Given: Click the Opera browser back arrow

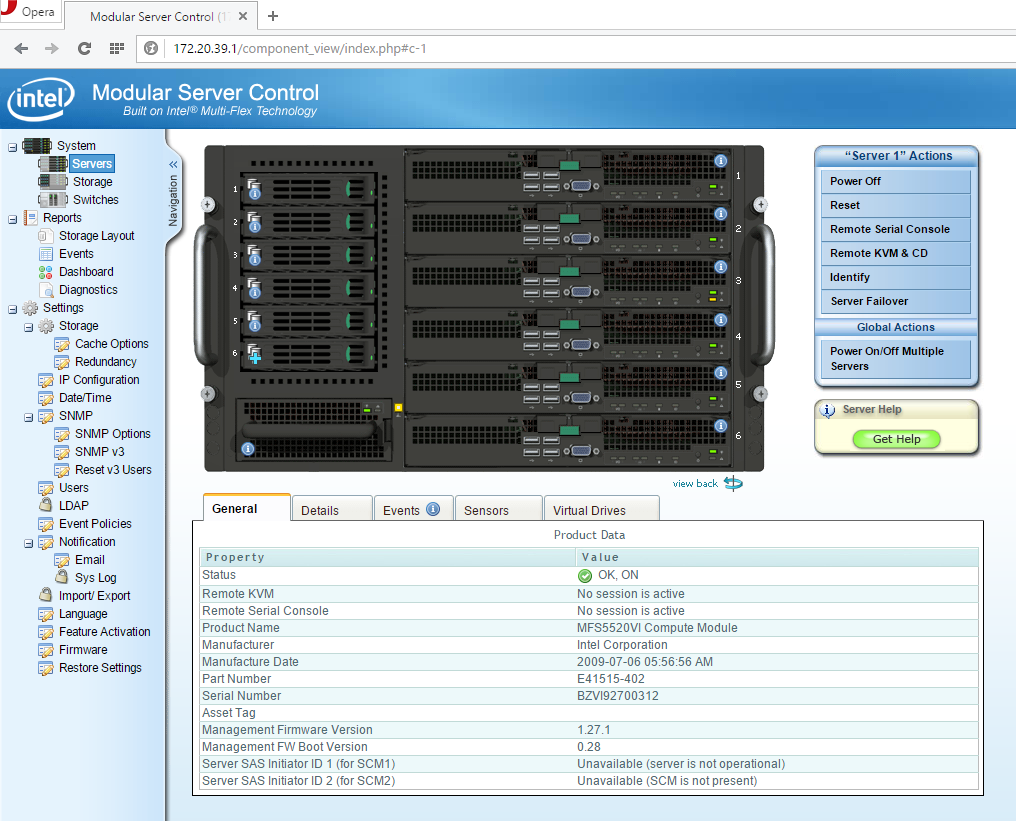Looking at the screenshot, I should 21,49.
